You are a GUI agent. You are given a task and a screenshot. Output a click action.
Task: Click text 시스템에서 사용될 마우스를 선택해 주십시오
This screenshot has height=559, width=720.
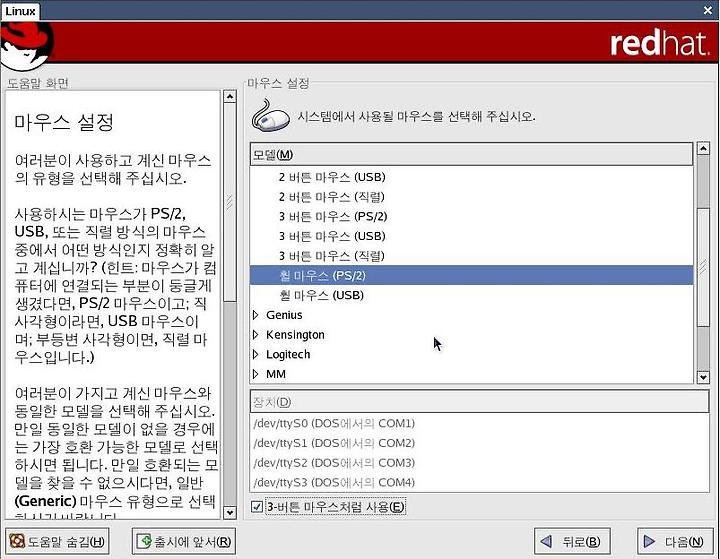coord(416,116)
